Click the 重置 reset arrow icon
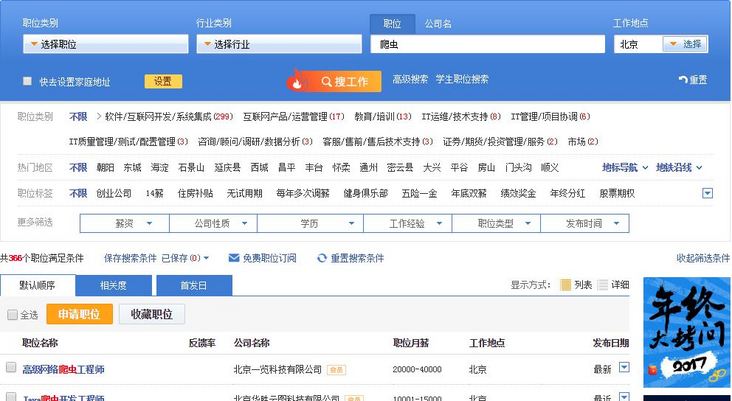732x401 pixels. [683, 80]
